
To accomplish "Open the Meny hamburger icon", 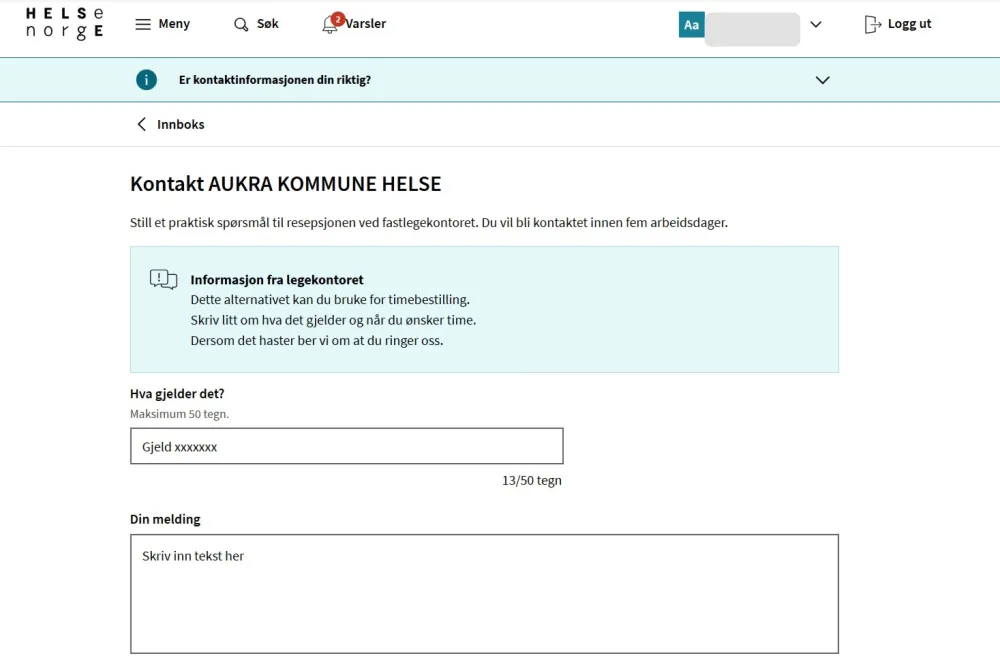I will point(143,24).
